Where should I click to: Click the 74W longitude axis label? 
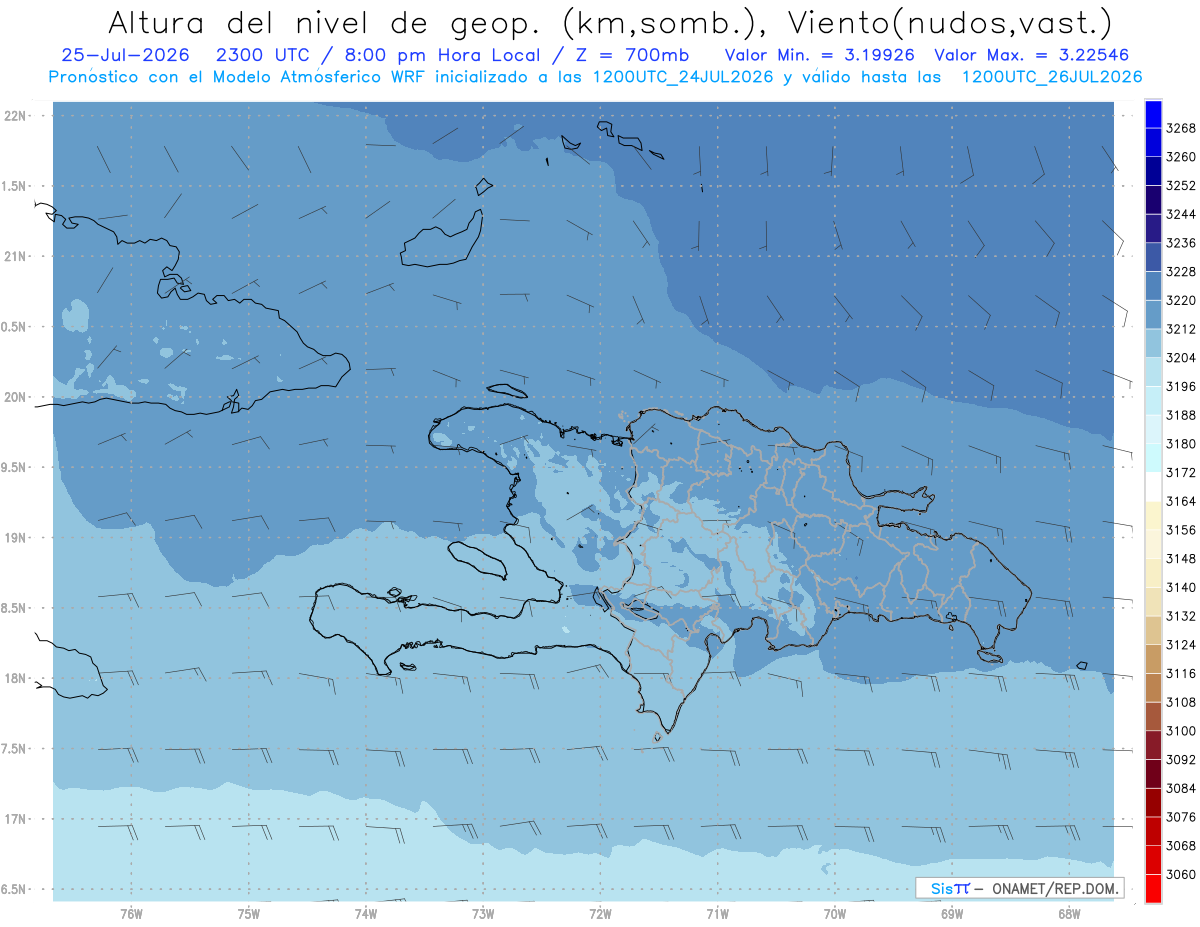click(366, 913)
